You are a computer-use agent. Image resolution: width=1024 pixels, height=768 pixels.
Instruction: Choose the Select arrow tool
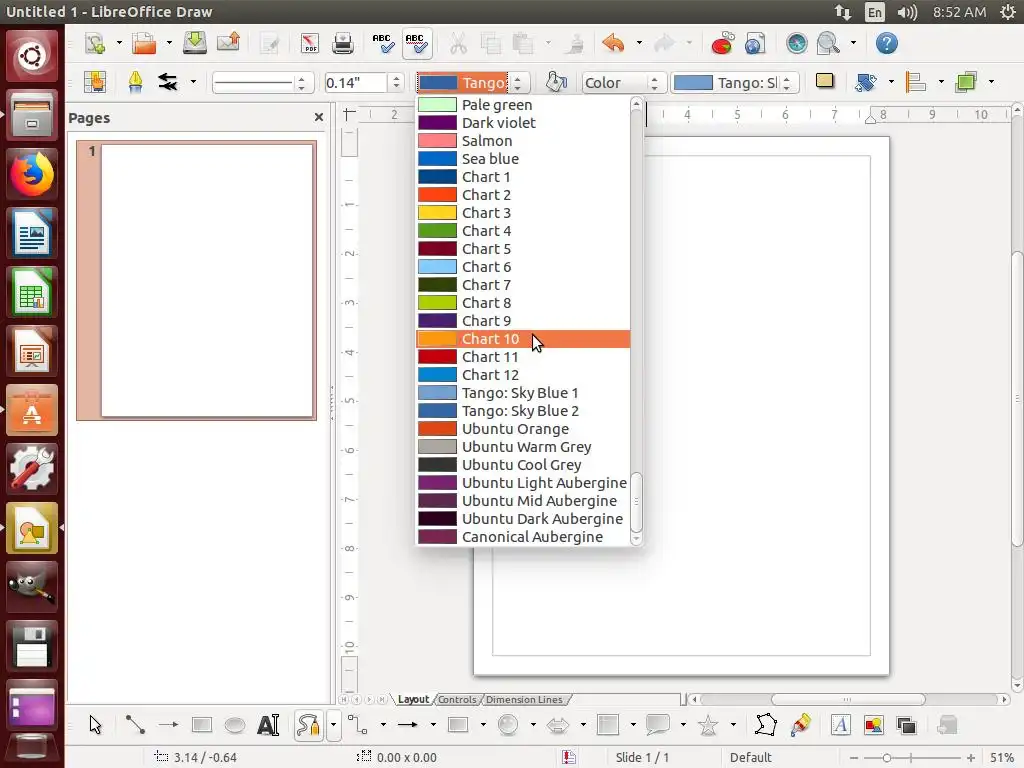coord(95,725)
